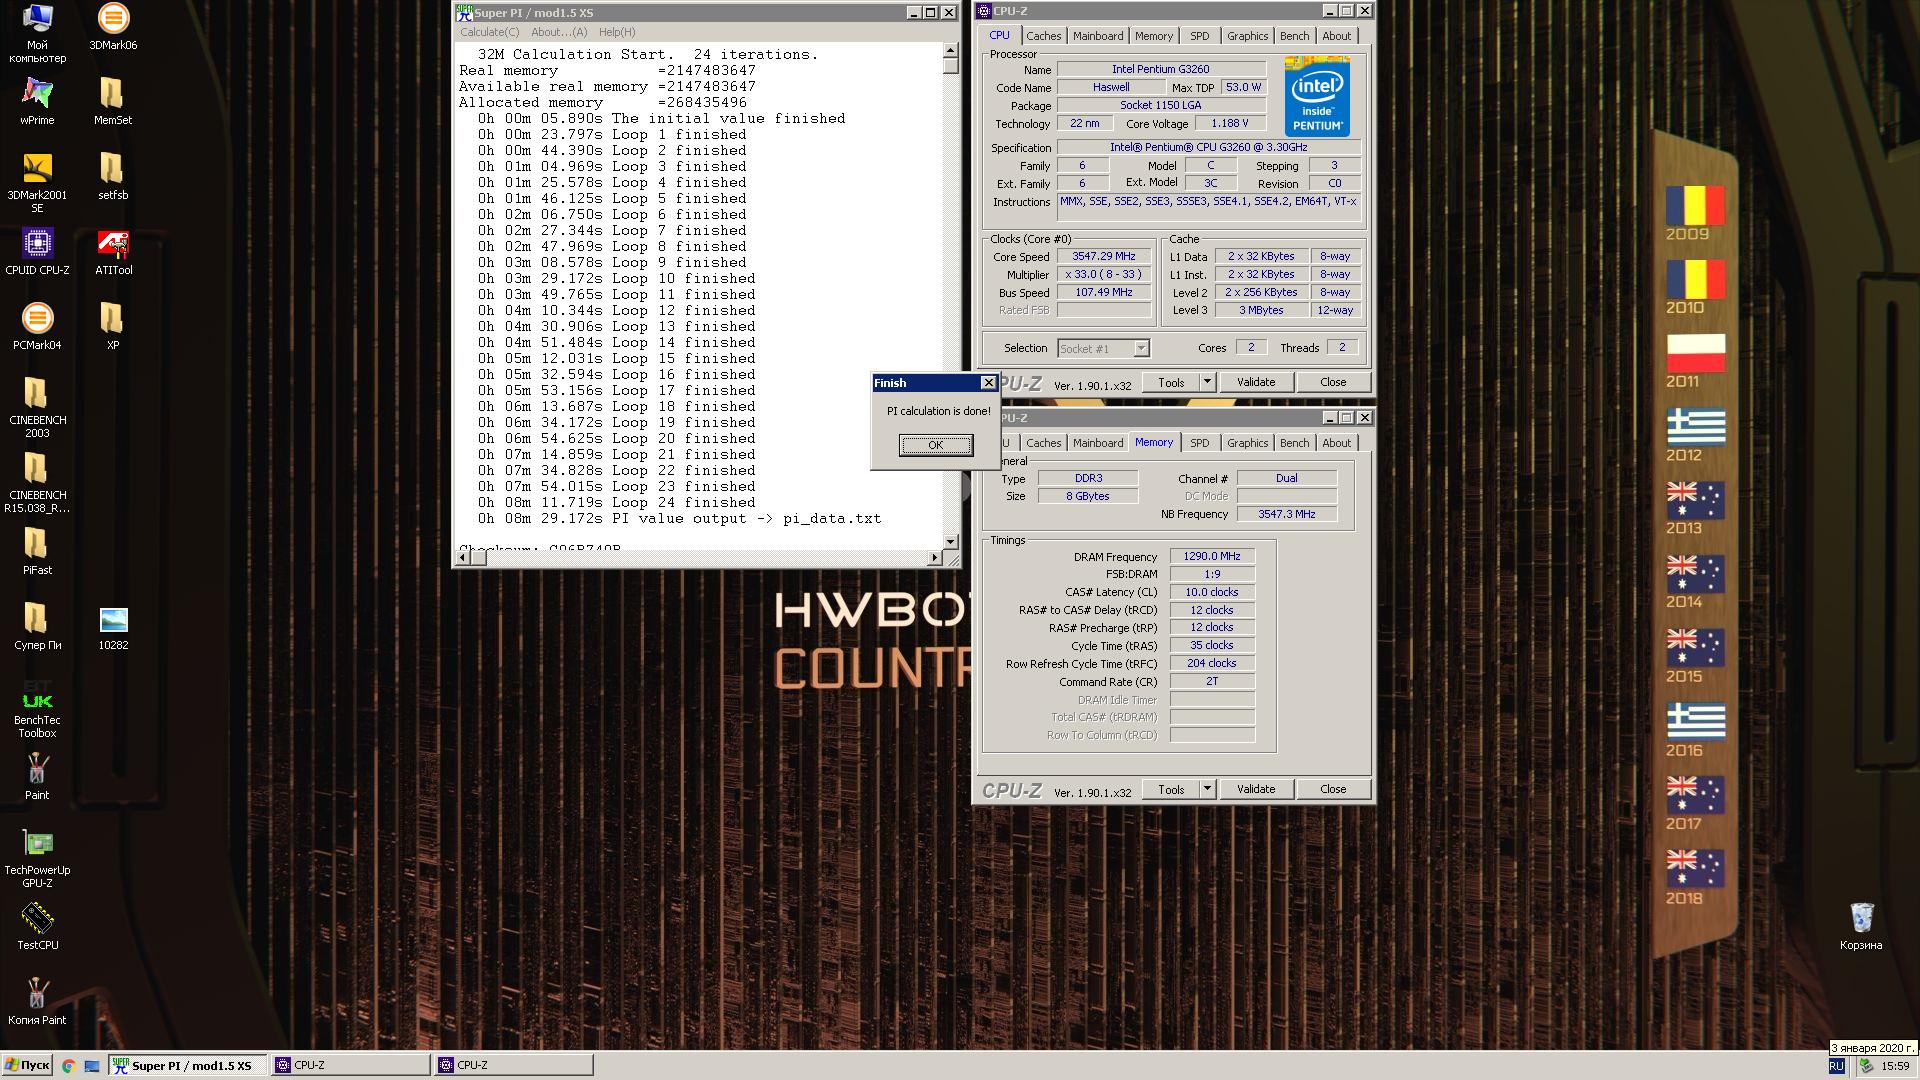Image resolution: width=1920 pixels, height=1080 pixels.
Task: Switch to the Caches tab in the lower CPU-Z window
Action: (x=1043, y=443)
